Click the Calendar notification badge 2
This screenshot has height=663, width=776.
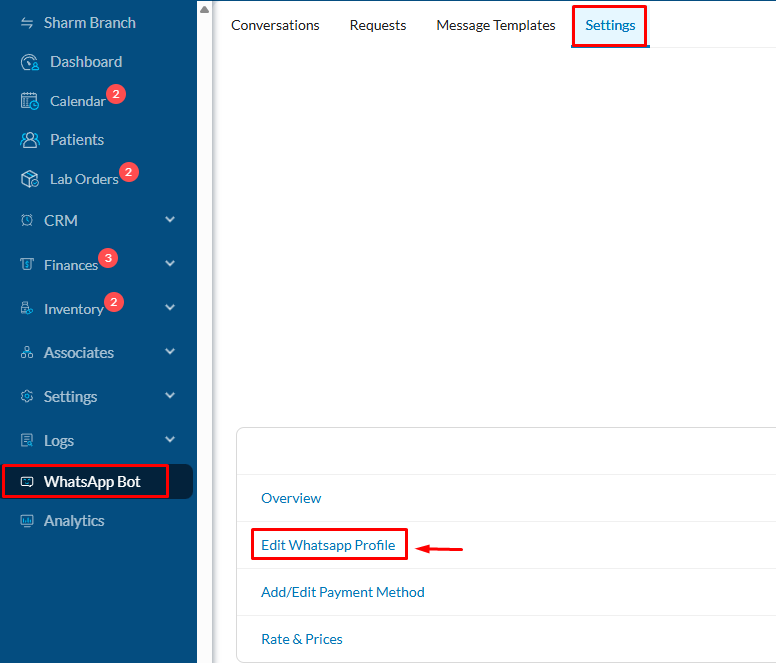click(x=116, y=94)
